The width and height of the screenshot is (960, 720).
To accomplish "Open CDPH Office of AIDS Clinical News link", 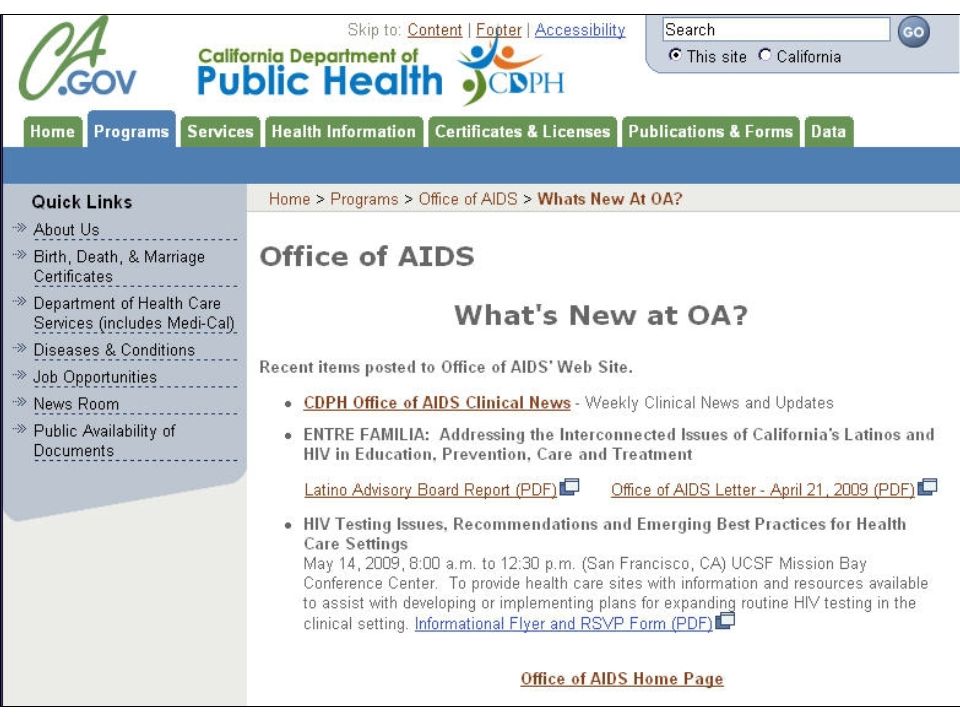I will tap(437, 402).
